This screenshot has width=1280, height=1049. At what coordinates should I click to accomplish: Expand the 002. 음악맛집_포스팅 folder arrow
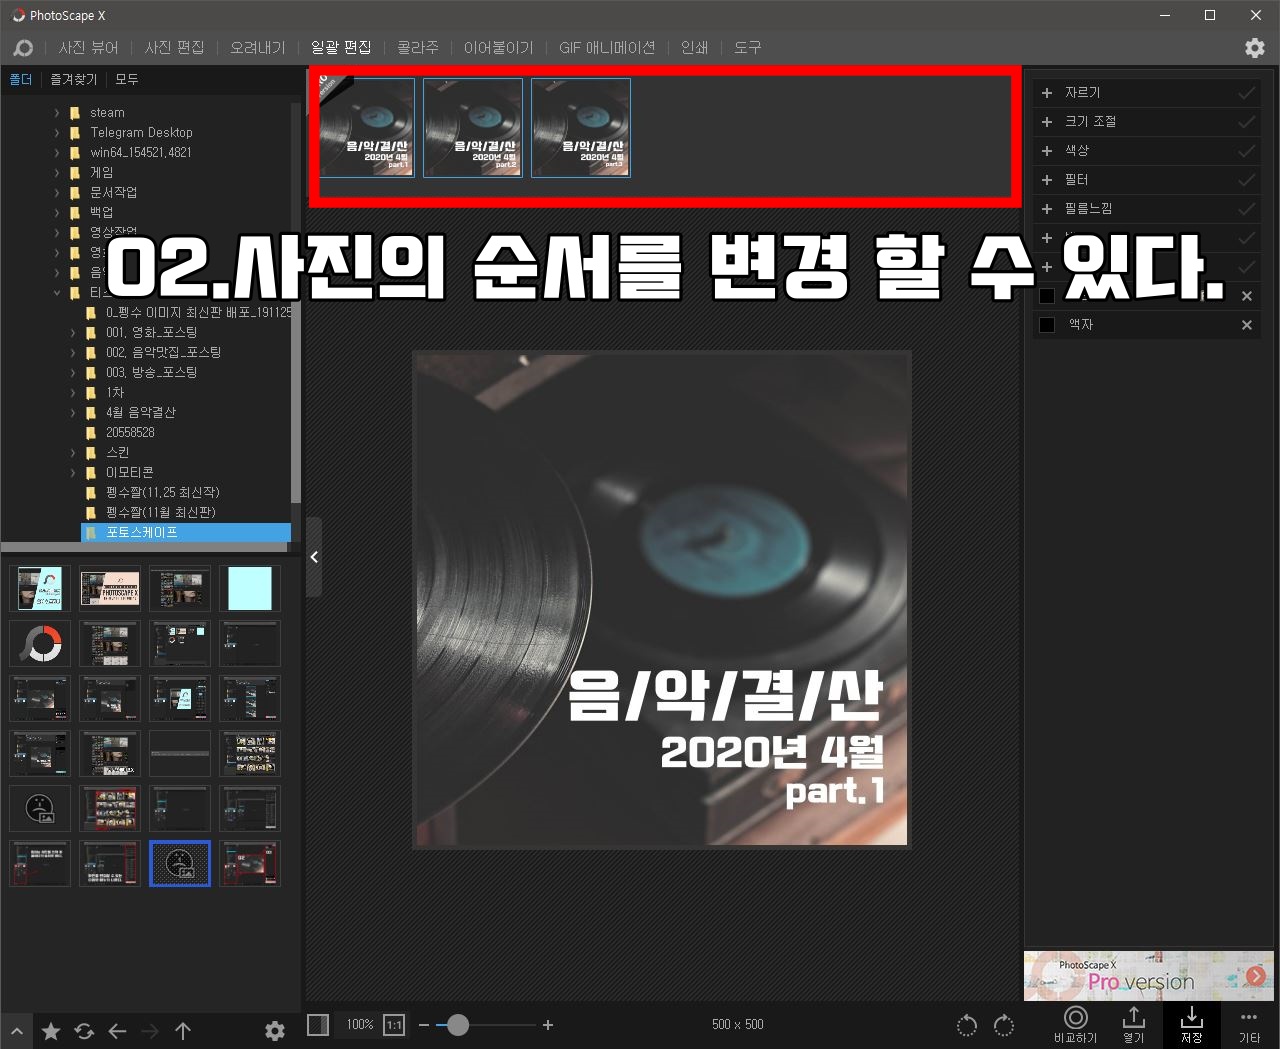tap(73, 353)
